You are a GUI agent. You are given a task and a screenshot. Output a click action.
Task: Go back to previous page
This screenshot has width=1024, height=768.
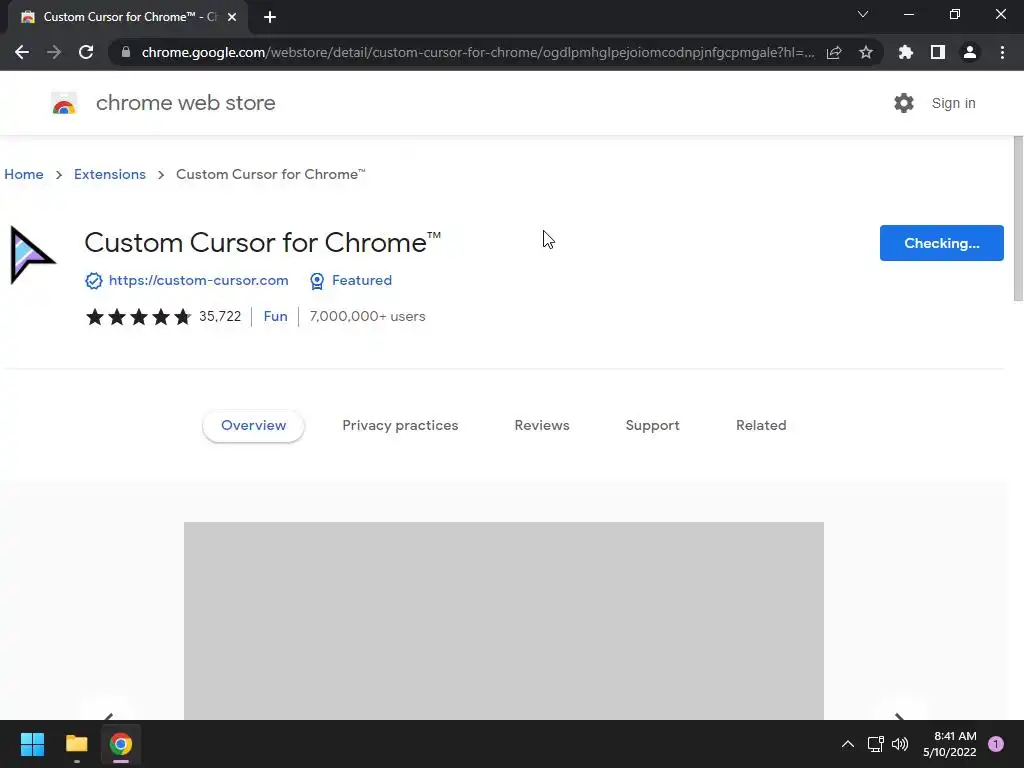pyautogui.click(x=22, y=52)
